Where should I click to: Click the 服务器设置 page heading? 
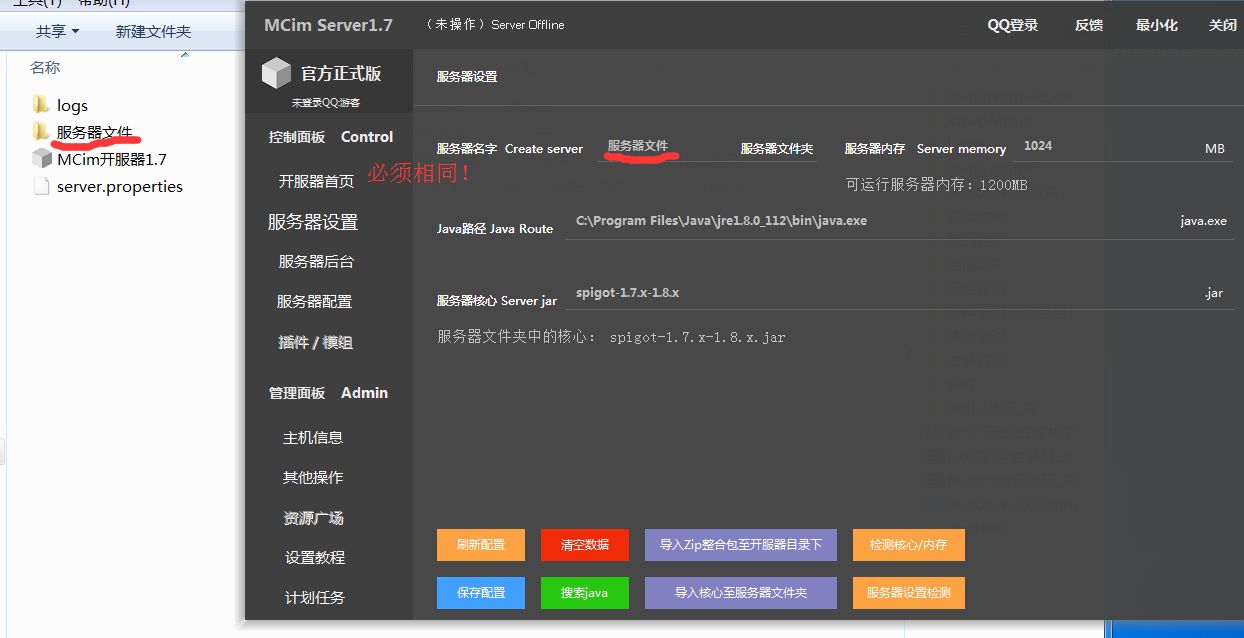click(x=467, y=77)
